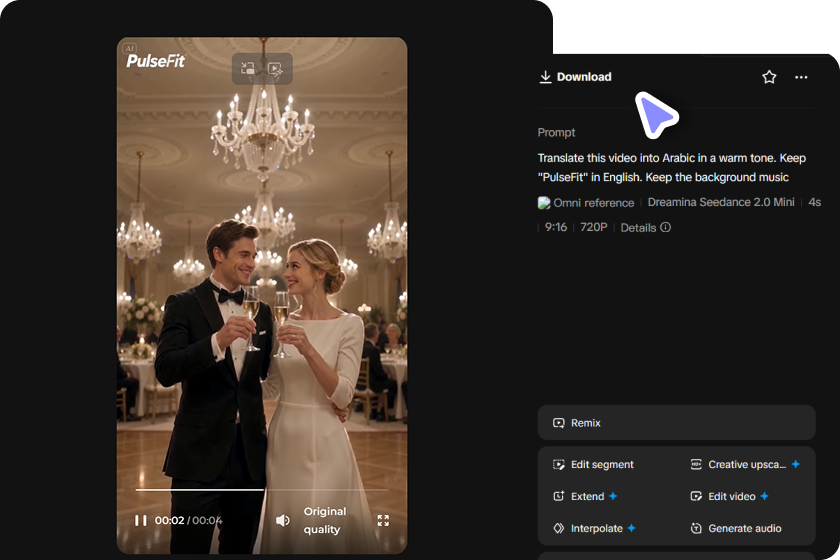Click the Edit video icon

pos(696,496)
